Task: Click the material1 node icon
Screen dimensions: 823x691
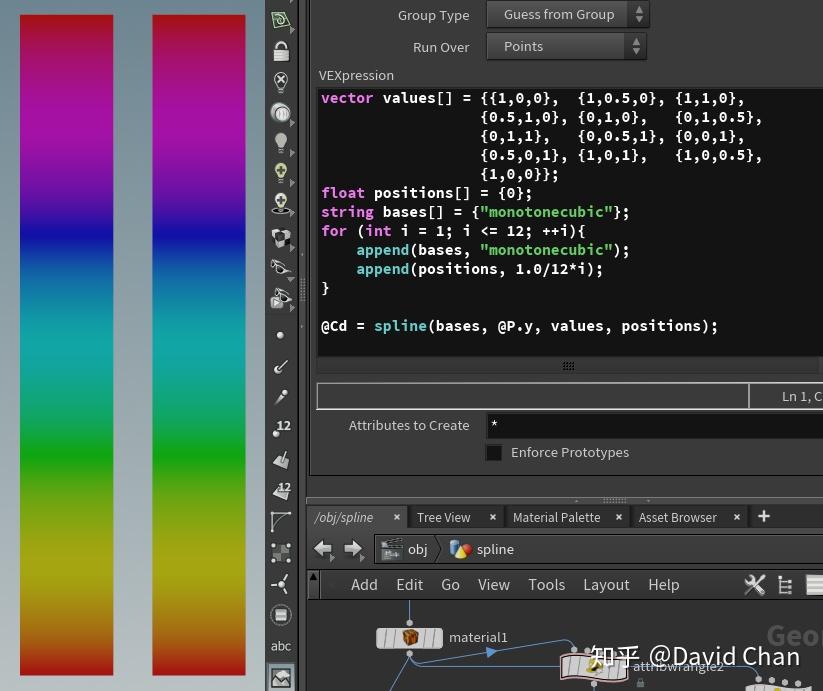Action: 409,638
